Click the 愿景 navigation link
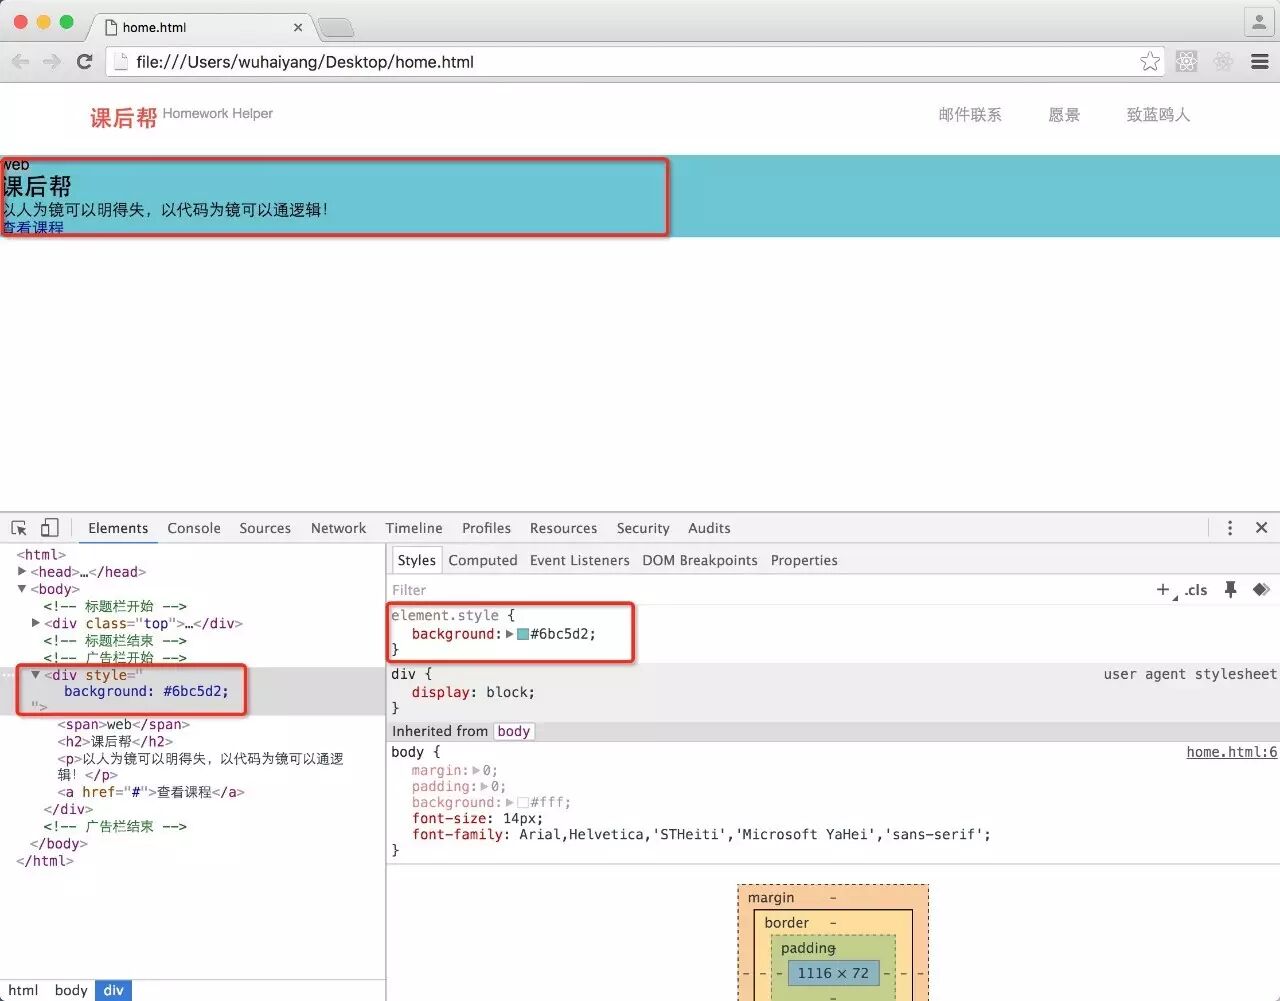Image resolution: width=1280 pixels, height=1001 pixels. (x=1064, y=115)
